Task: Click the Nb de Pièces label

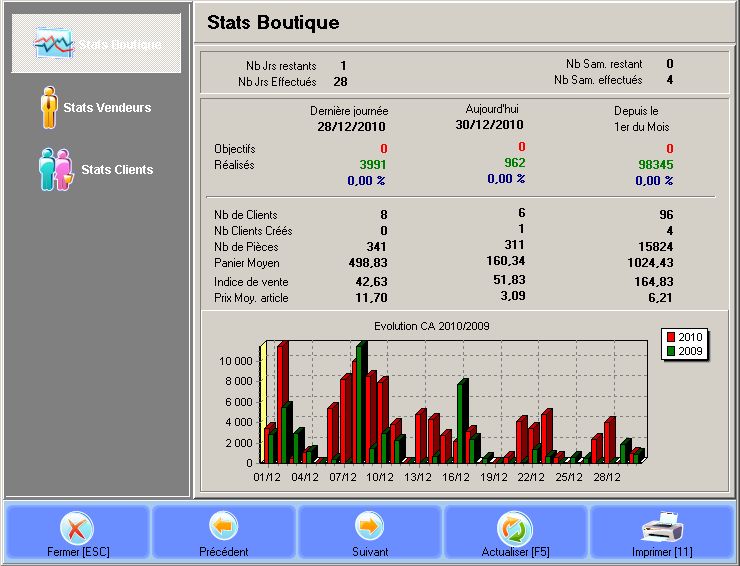Action: (x=246, y=247)
